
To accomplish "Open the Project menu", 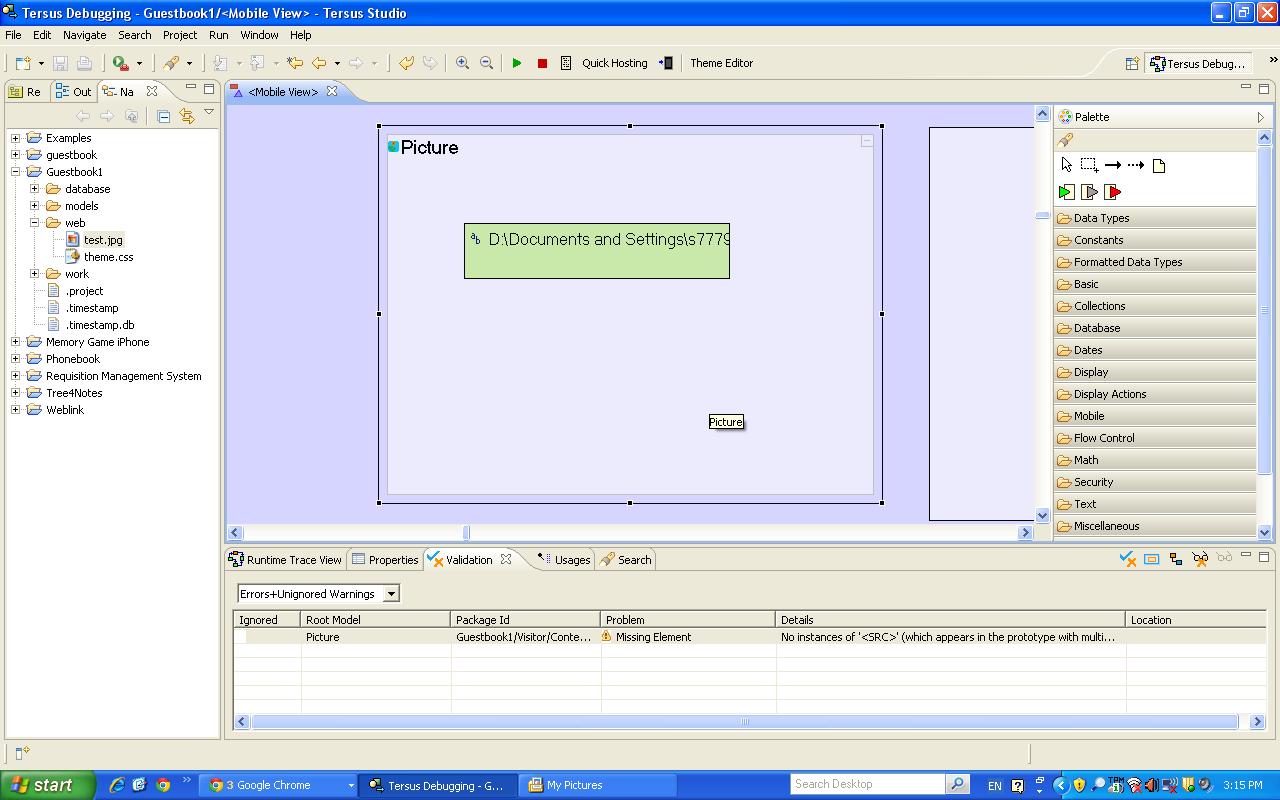I will 180,35.
